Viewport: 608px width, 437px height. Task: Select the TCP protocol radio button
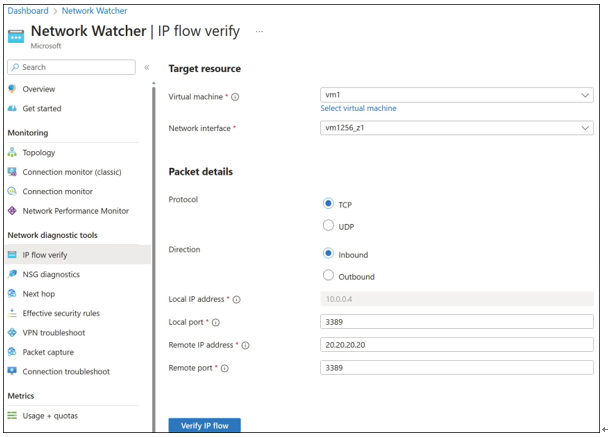[x=328, y=203]
